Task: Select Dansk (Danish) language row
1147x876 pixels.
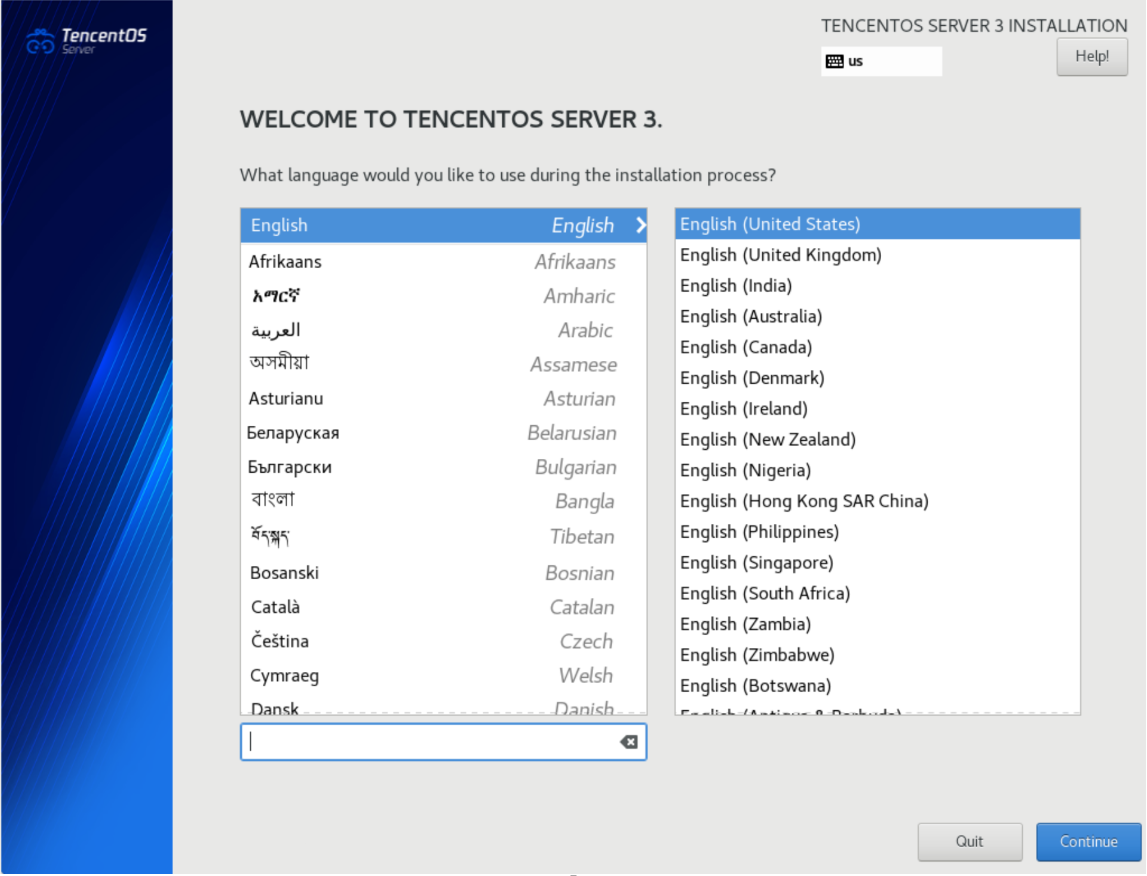Action: (443, 706)
